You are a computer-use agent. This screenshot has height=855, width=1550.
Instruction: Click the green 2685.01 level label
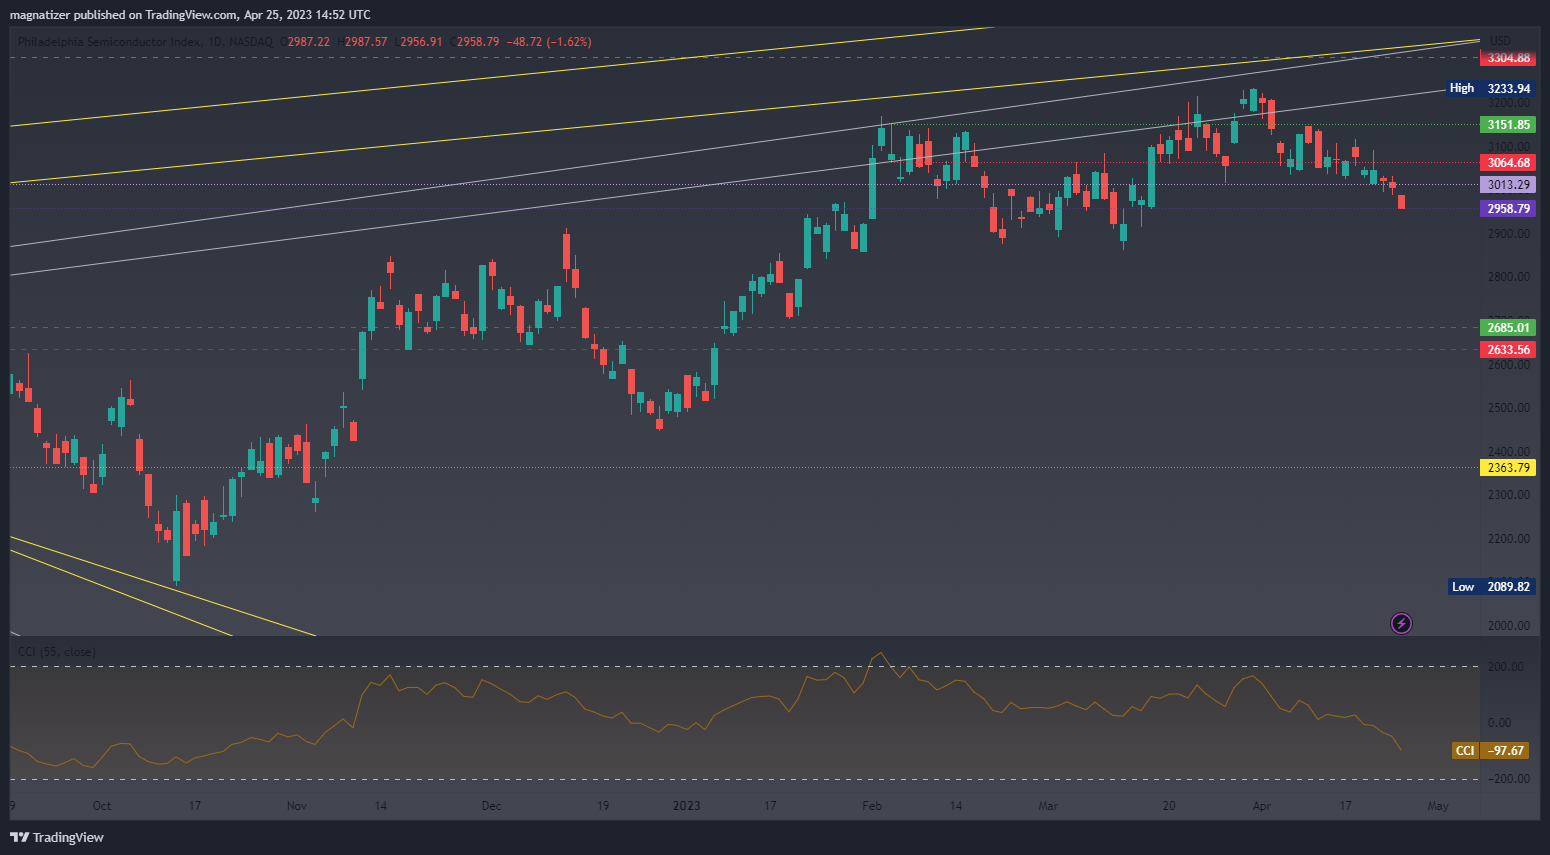pos(1508,328)
